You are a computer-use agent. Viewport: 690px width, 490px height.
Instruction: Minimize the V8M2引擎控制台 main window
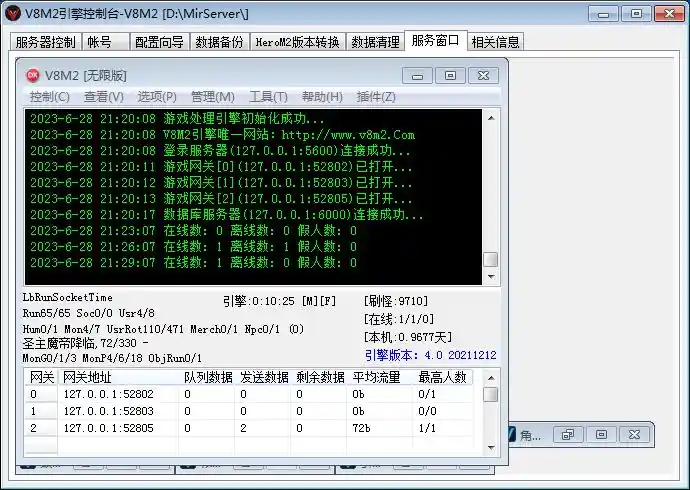coord(603,14)
